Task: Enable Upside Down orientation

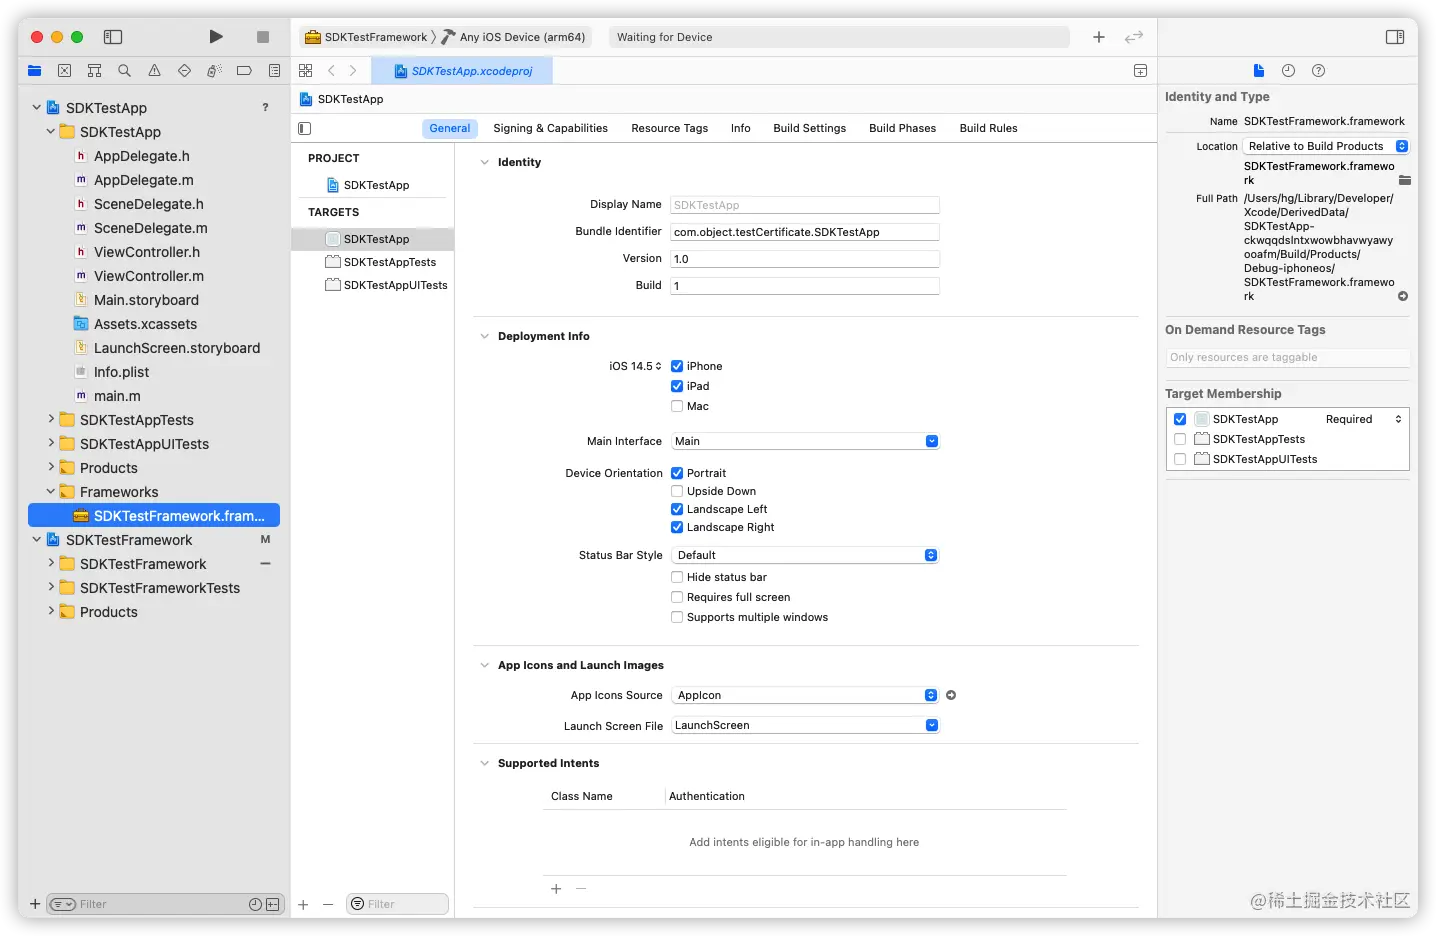Action: 677,491
